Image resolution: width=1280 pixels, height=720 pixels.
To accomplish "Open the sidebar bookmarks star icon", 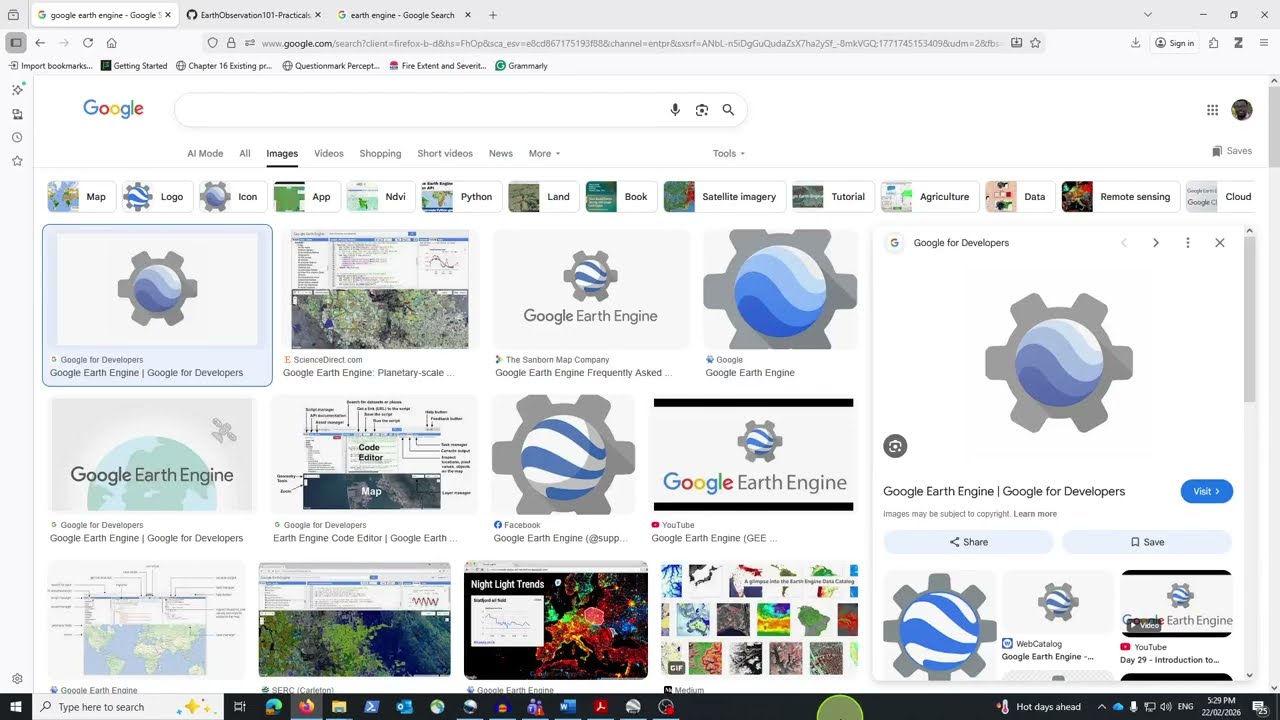I will 17,161.
